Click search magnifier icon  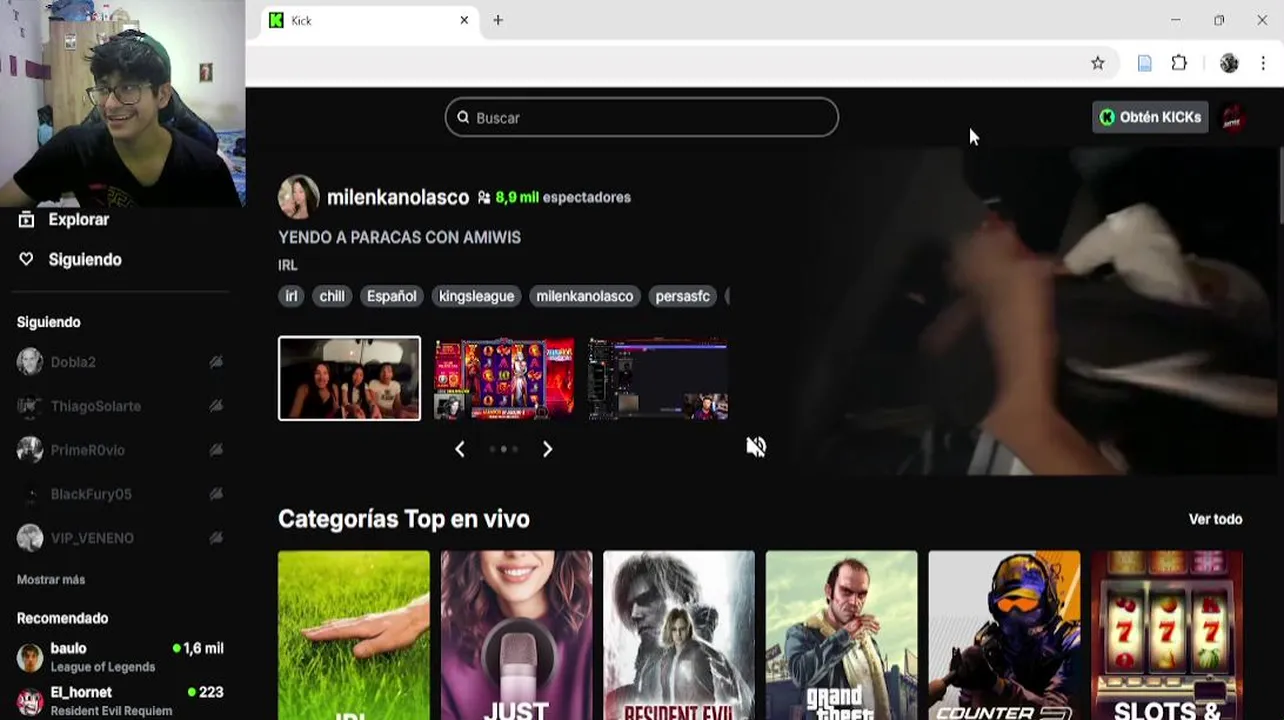(463, 117)
